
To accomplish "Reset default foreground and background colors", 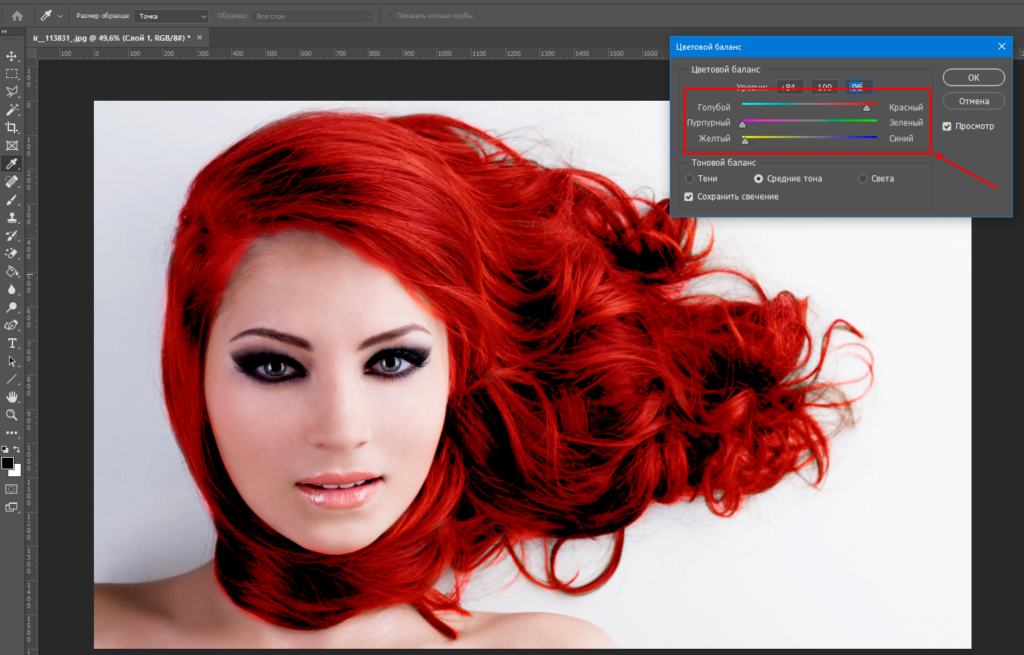I will click(x=5, y=449).
